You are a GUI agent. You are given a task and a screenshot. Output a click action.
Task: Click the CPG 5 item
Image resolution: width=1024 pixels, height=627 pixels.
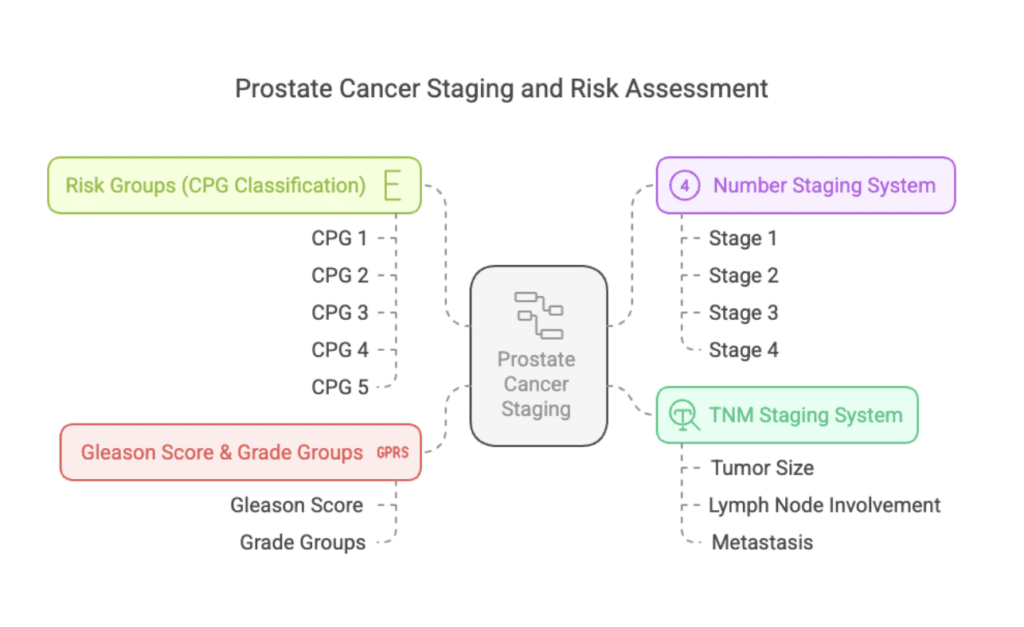point(340,387)
